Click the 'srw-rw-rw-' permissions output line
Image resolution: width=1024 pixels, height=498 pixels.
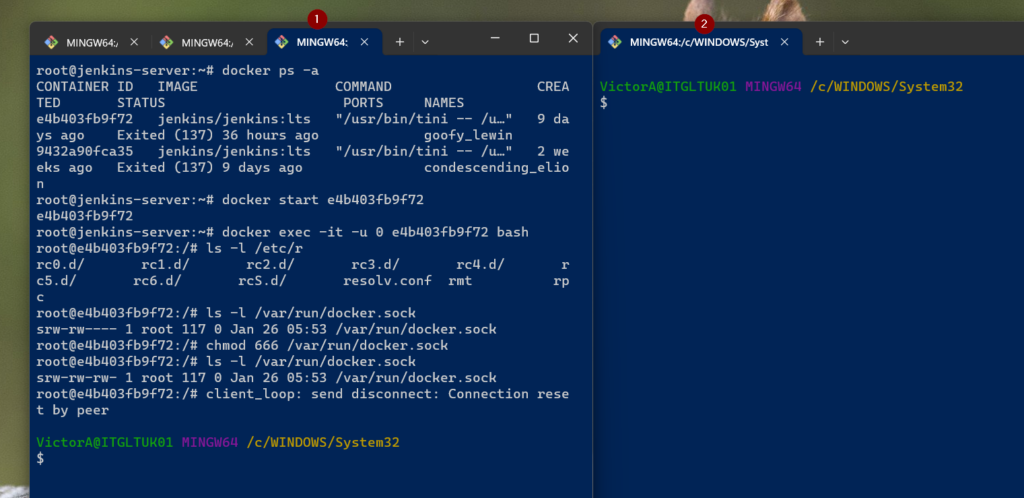[266, 378]
